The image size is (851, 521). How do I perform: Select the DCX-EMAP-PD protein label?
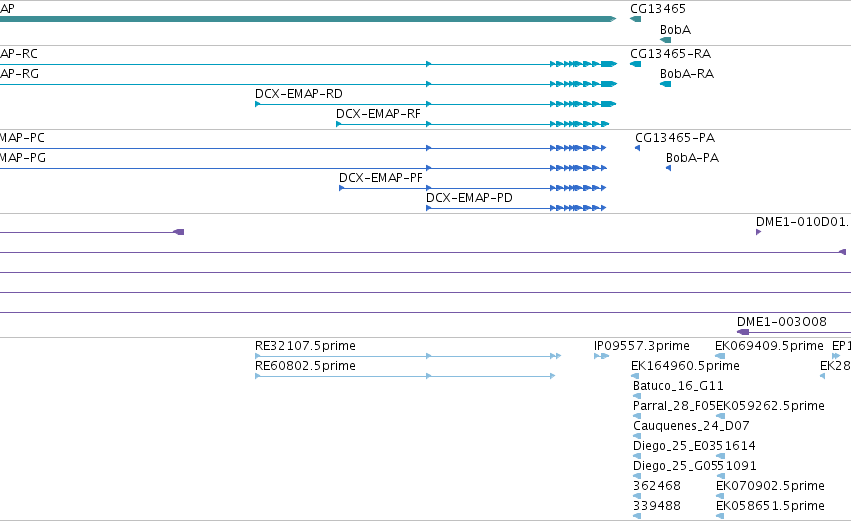click(469, 198)
